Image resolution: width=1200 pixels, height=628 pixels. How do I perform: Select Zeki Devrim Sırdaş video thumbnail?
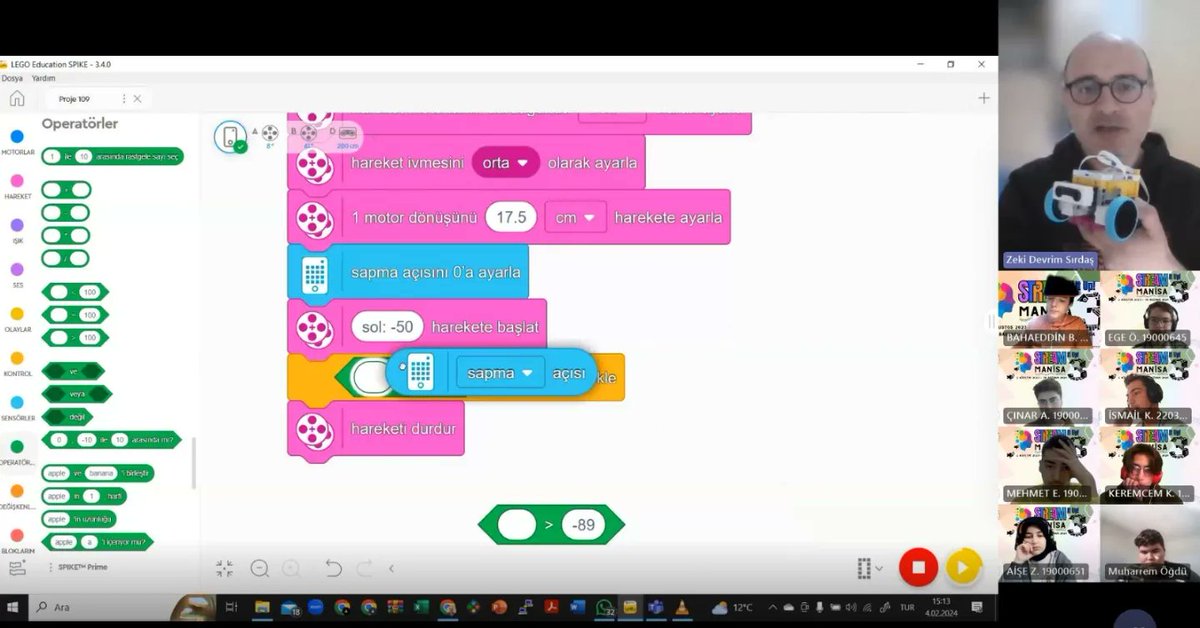pos(1099,135)
